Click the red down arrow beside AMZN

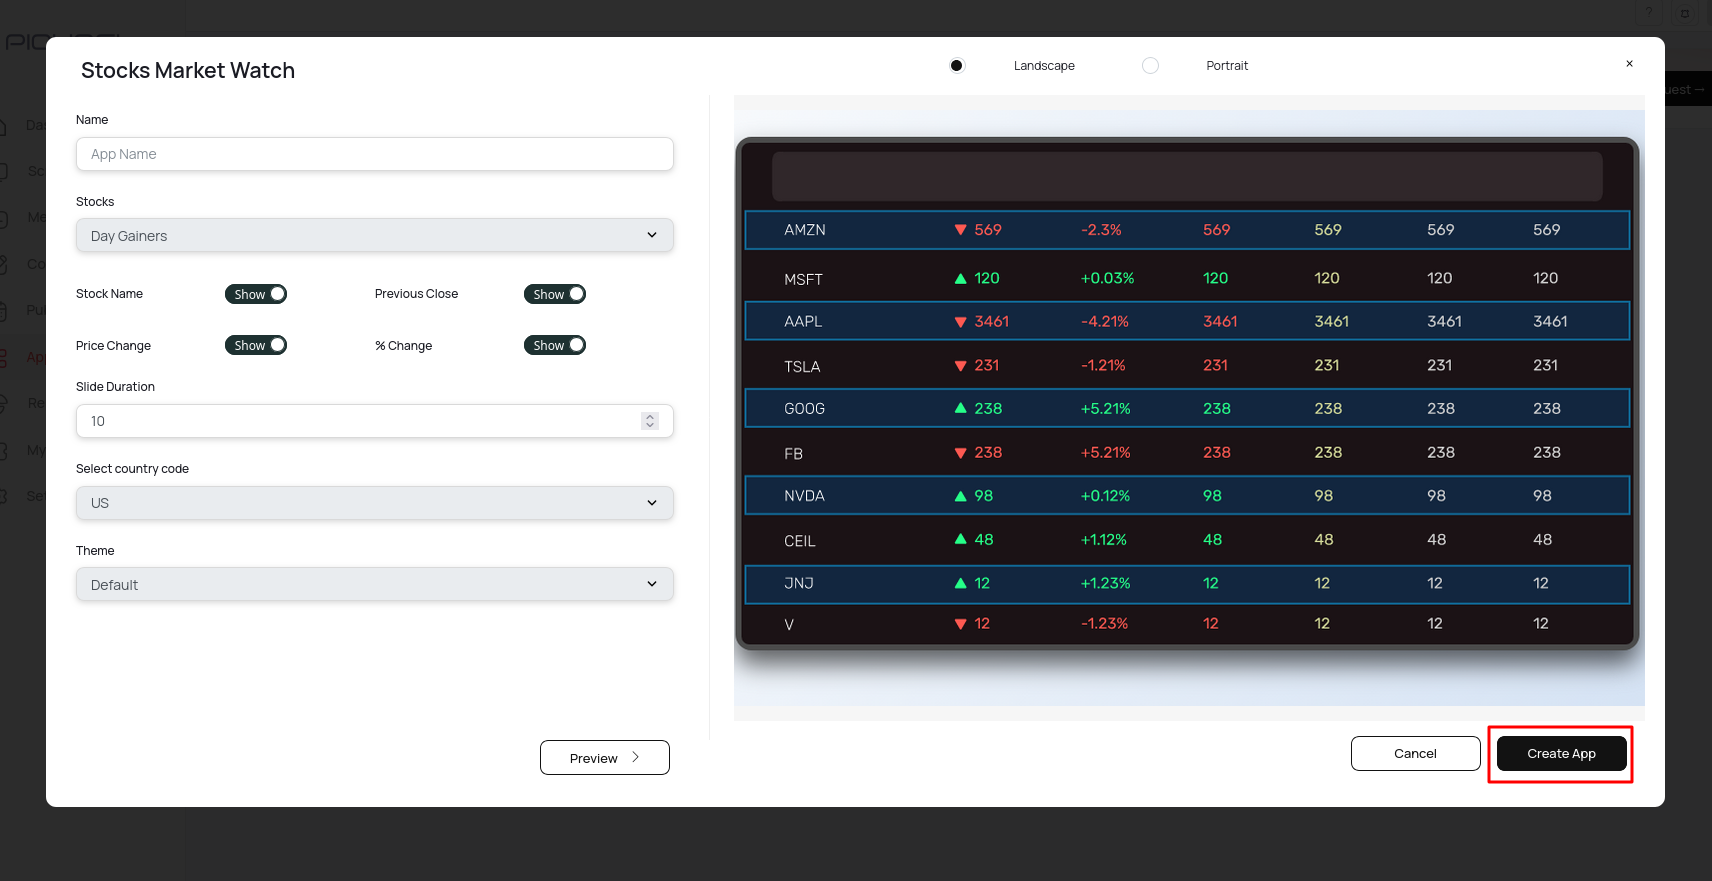point(960,230)
